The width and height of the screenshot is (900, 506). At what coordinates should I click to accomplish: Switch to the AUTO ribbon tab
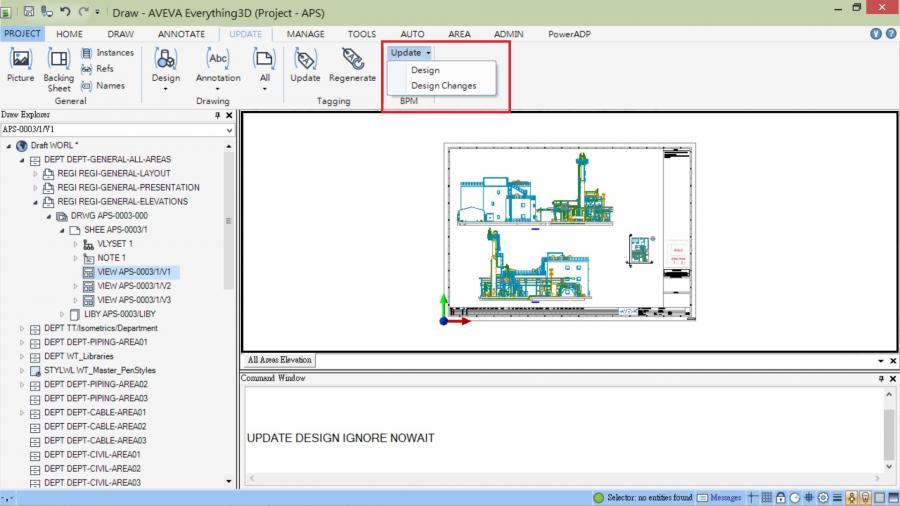412,34
